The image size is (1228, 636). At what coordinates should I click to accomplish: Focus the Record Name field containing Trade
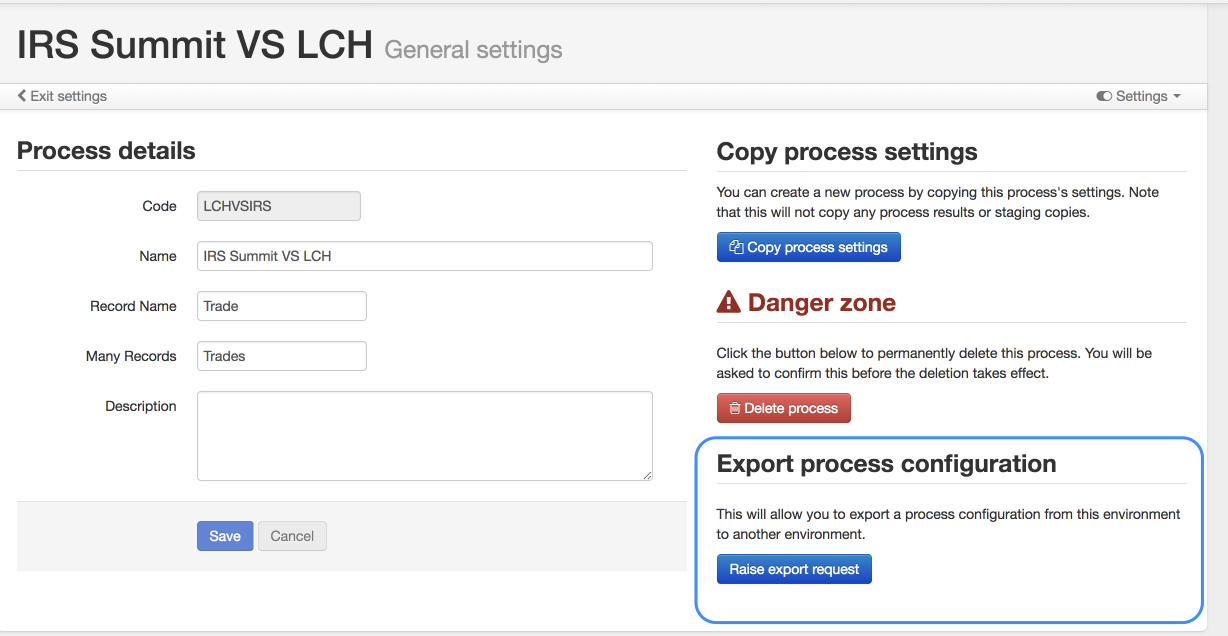(282, 306)
